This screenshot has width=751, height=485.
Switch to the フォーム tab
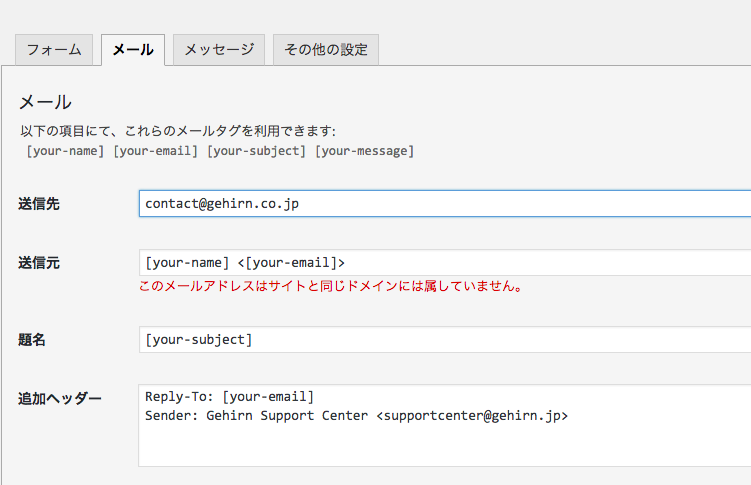(x=54, y=50)
